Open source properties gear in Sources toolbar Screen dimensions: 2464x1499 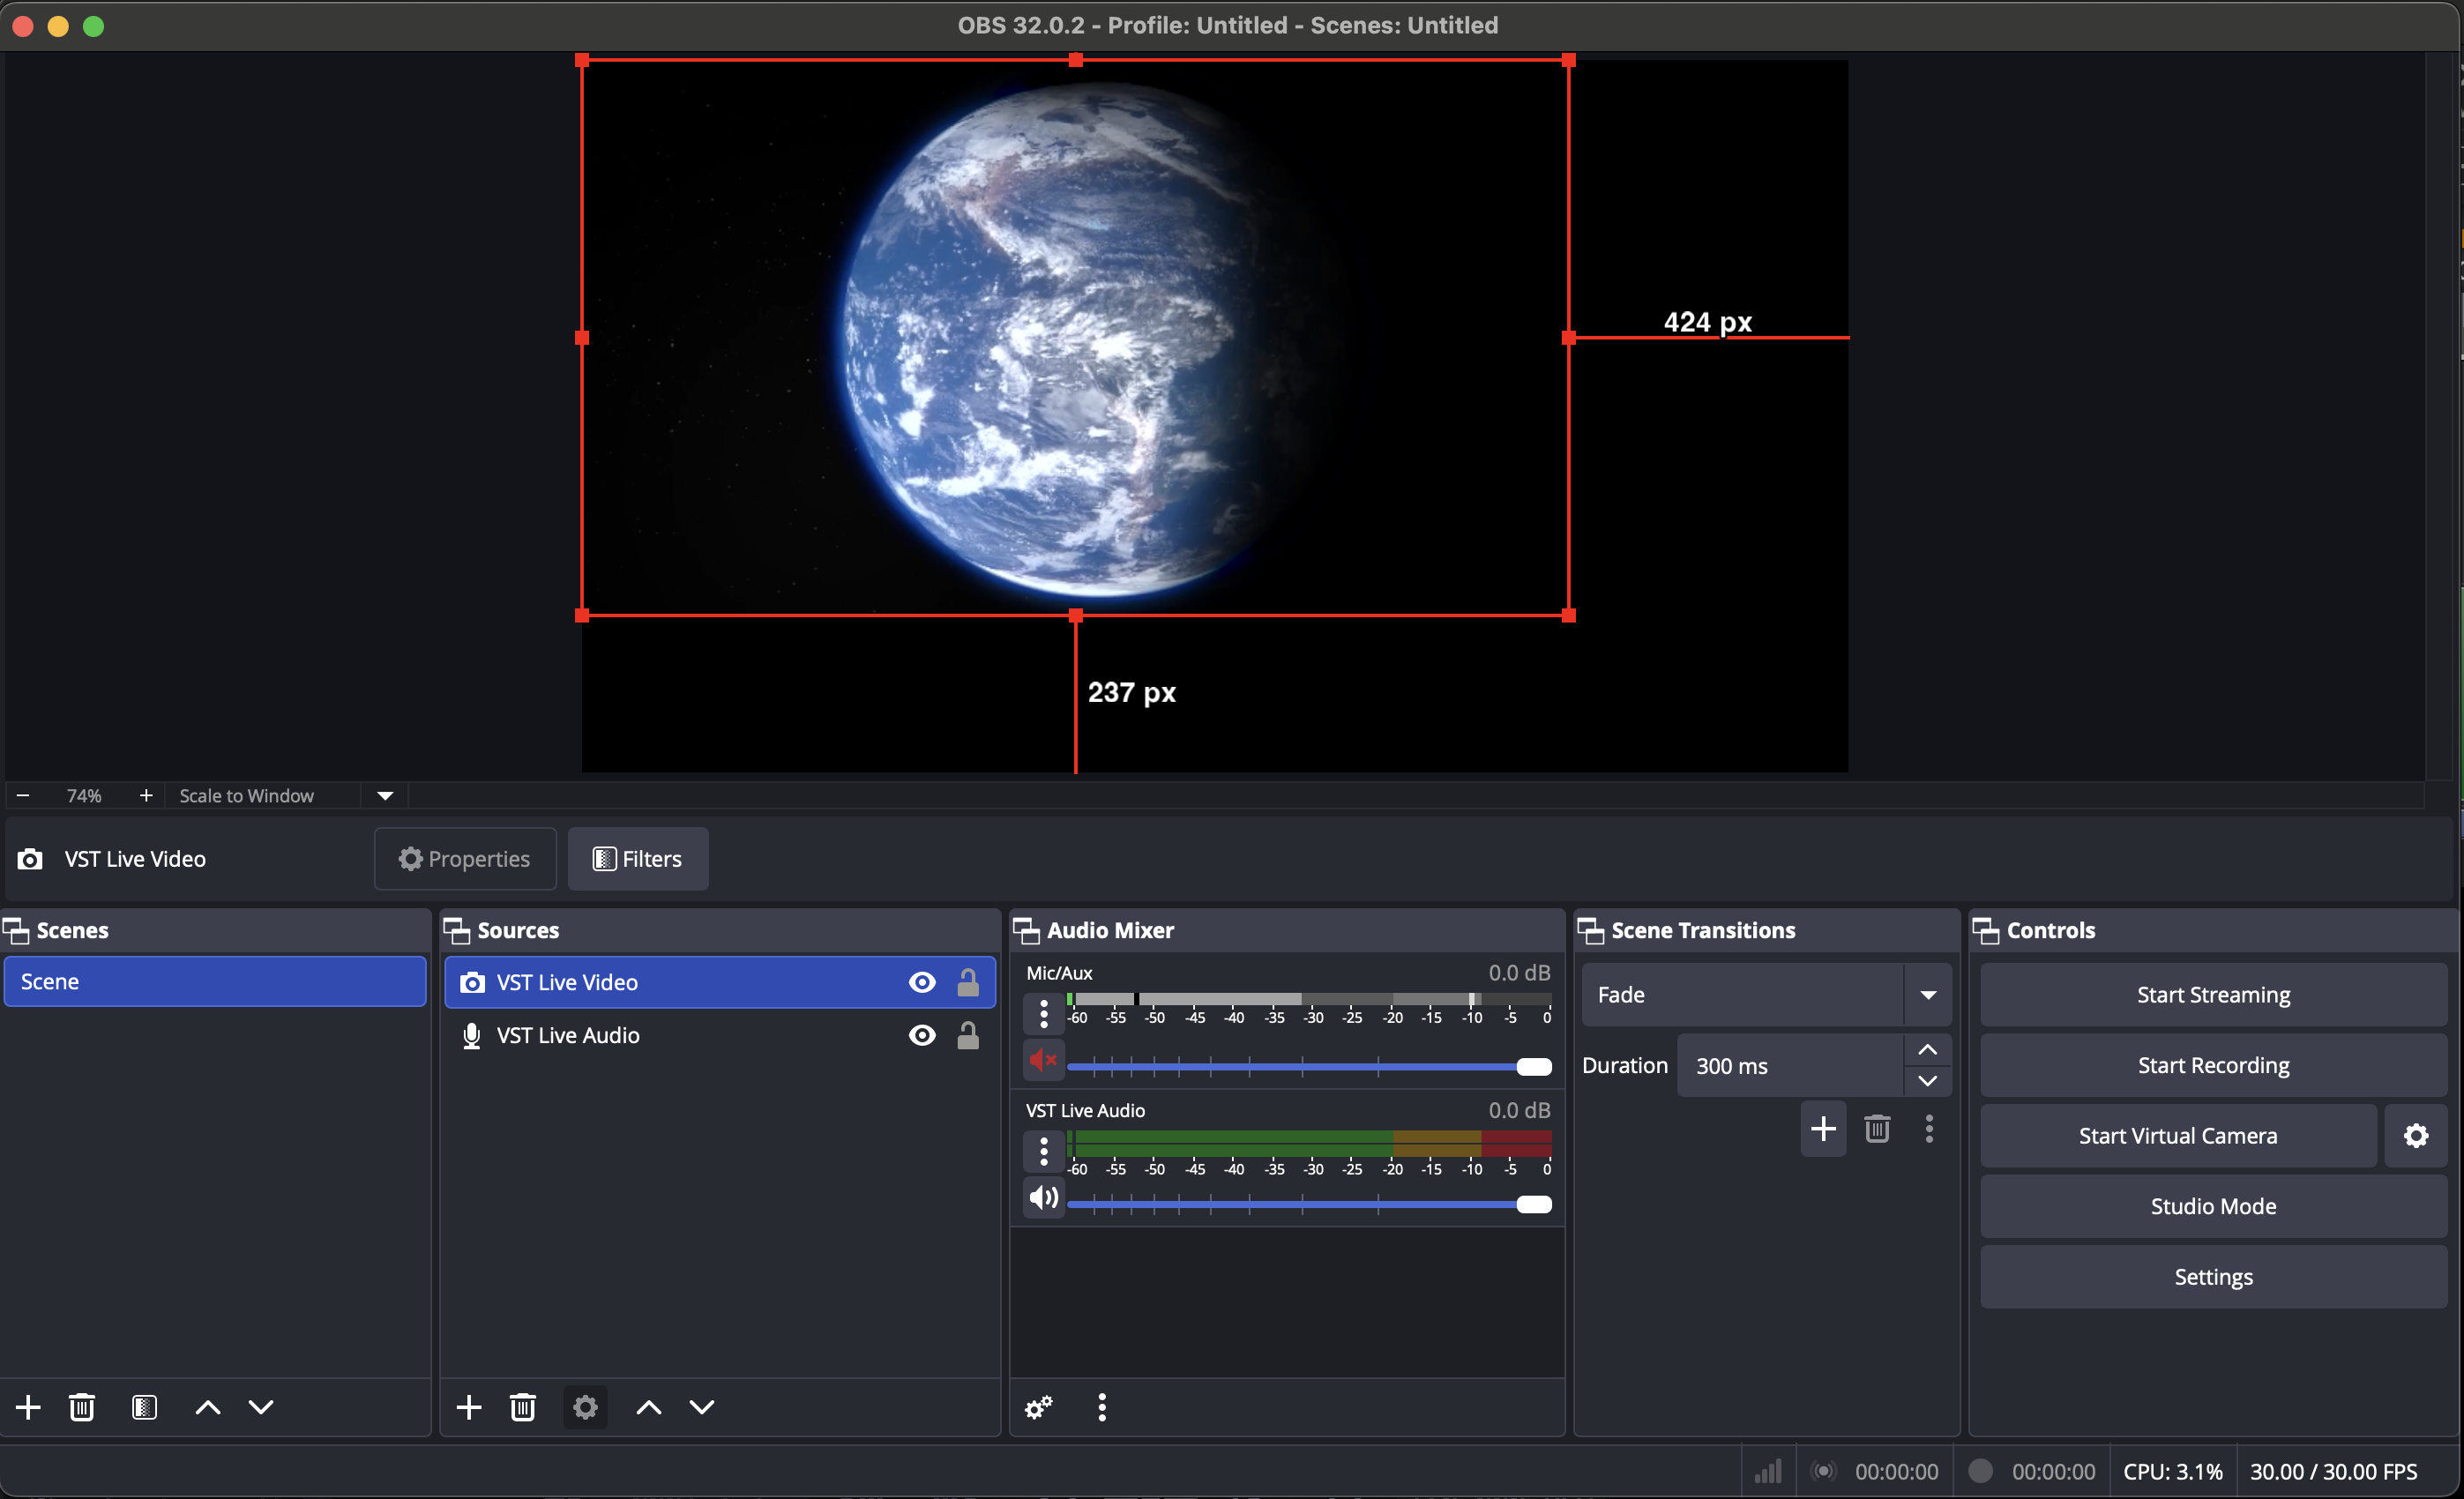tap(585, 1407)
